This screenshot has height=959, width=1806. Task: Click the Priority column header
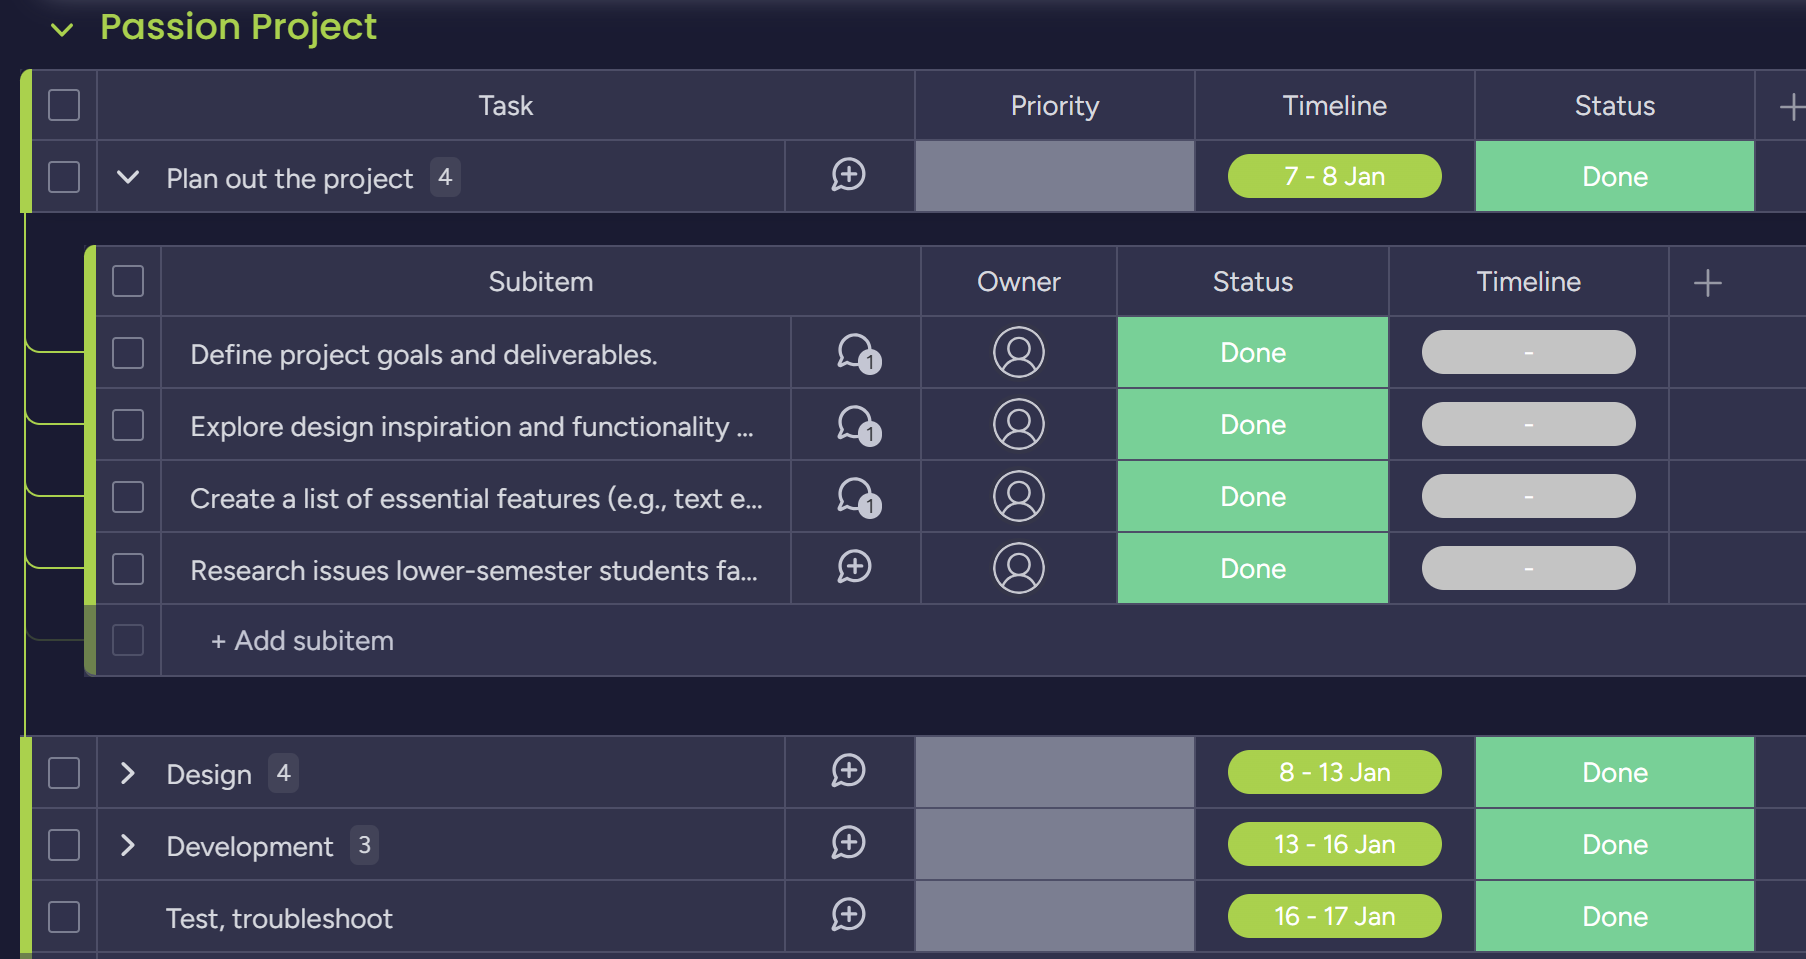click(1054, 106)
